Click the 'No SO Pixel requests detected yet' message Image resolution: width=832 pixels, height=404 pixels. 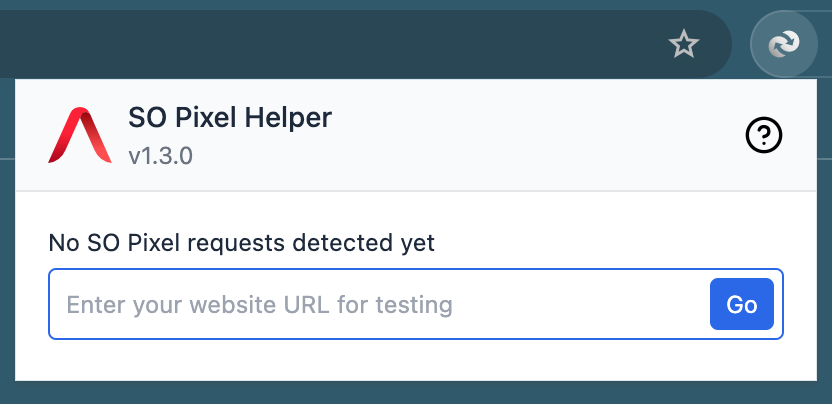[241, 242]
